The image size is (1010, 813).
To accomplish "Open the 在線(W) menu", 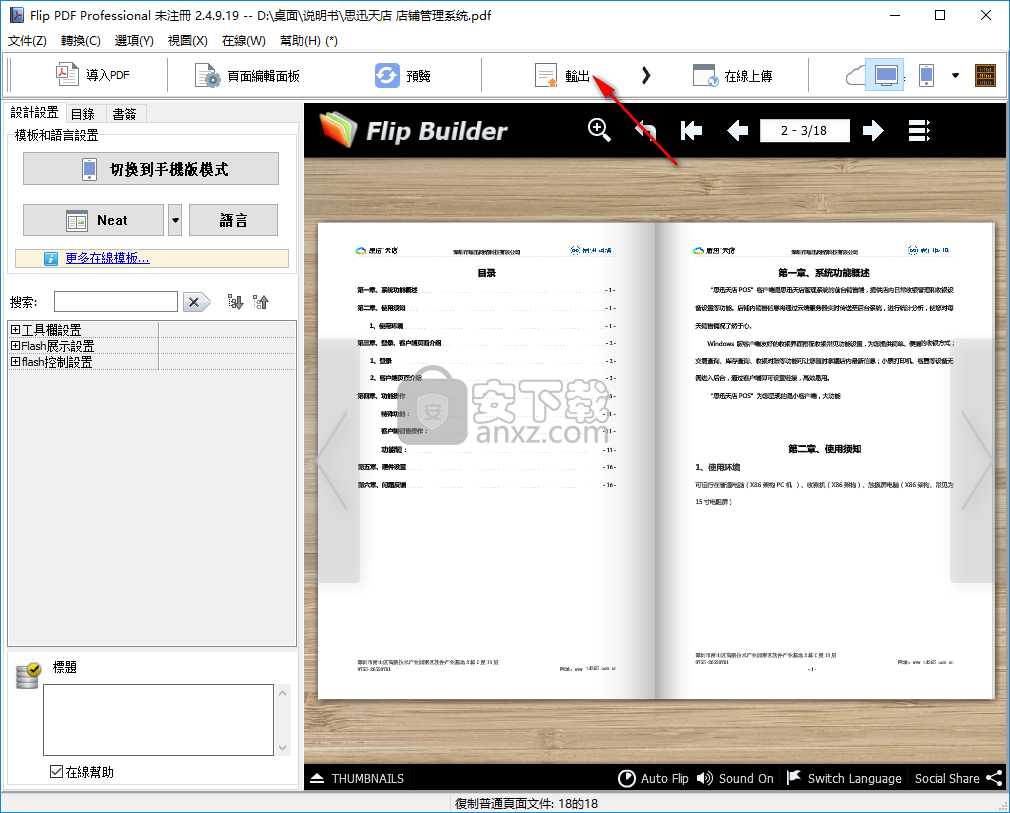I will [243, 41].
